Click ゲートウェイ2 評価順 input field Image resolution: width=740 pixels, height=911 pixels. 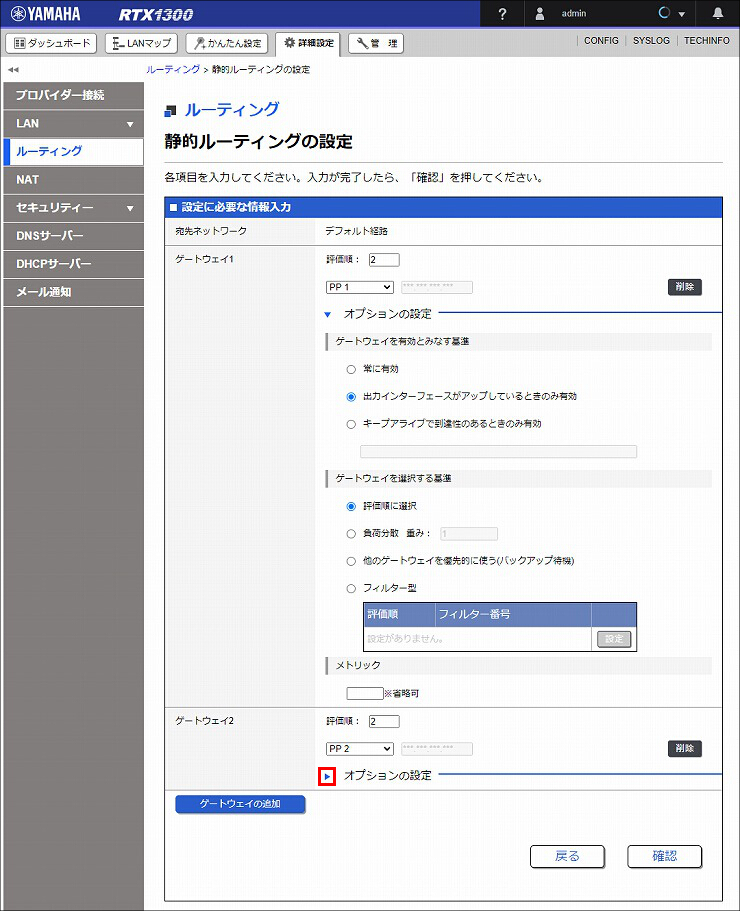coord(384,722)
